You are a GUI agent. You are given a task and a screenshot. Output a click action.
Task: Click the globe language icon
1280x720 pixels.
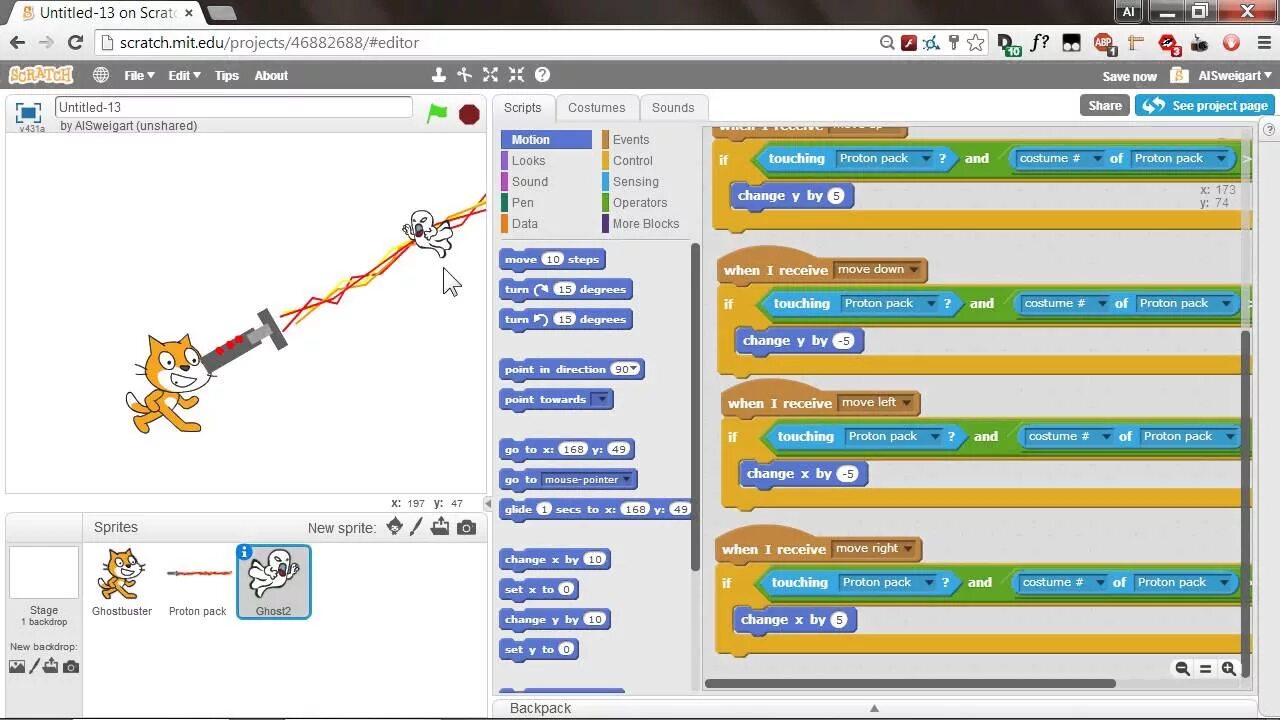coord(101,75)
